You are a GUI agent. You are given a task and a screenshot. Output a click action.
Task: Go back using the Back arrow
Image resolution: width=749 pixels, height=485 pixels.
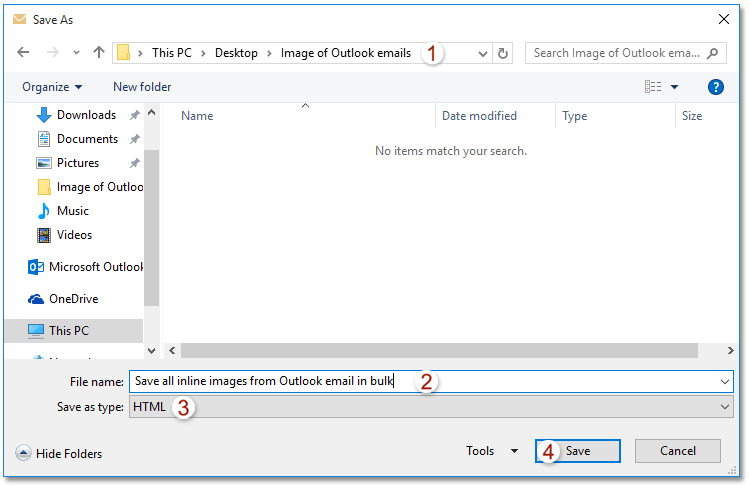pyautogui.click(x=23, y=52)
